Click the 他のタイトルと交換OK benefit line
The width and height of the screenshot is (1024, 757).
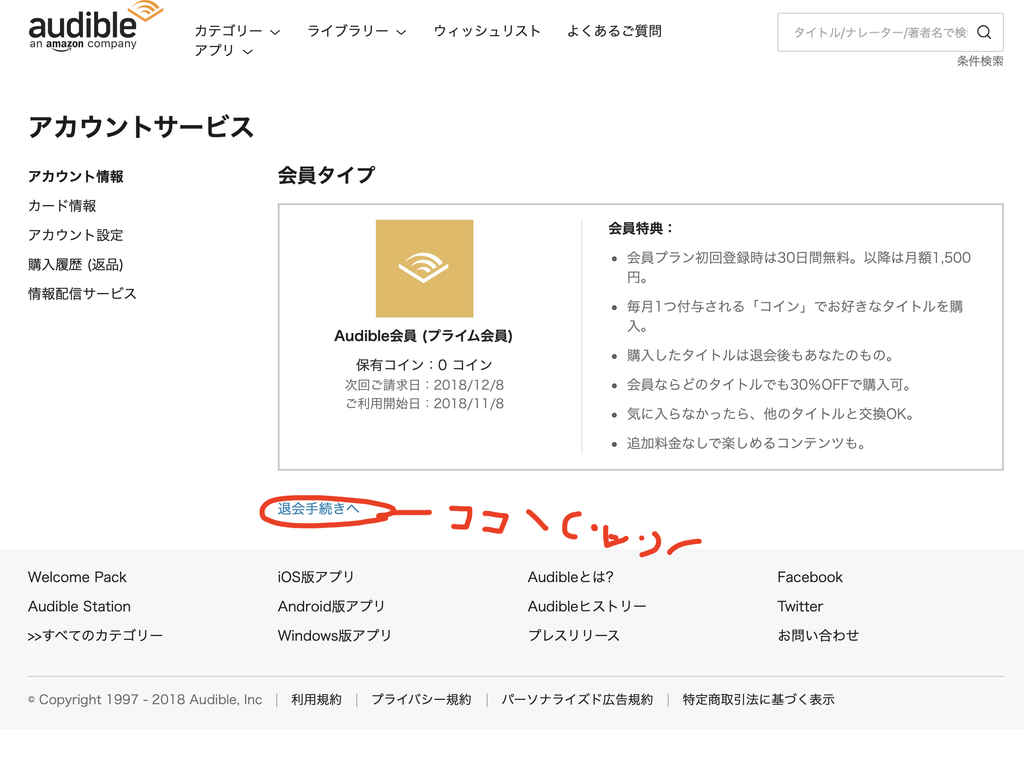(x=771, y=414)
